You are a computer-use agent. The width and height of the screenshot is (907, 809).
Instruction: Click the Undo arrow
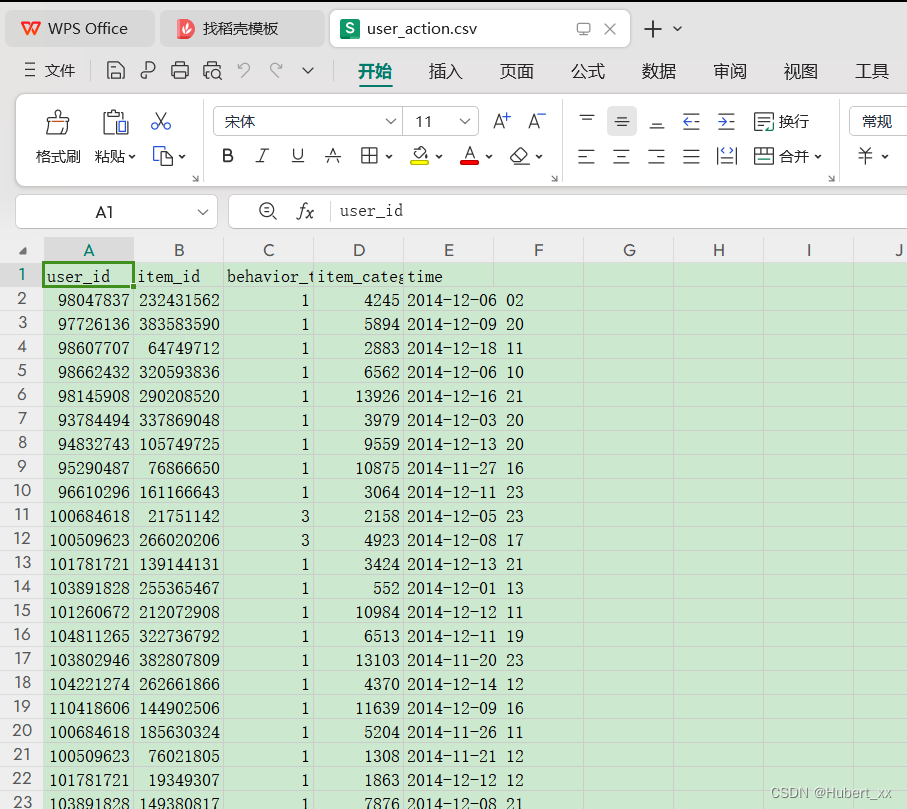[x=244, y=71]
